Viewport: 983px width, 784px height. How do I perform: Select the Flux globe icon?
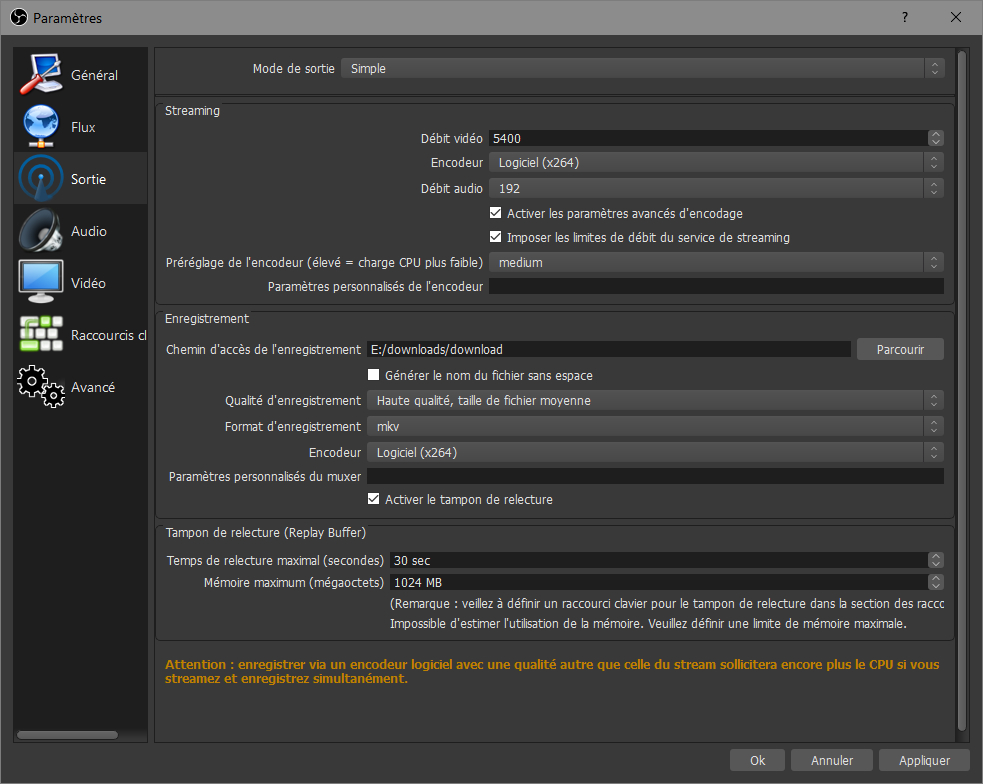pos(41,127)
